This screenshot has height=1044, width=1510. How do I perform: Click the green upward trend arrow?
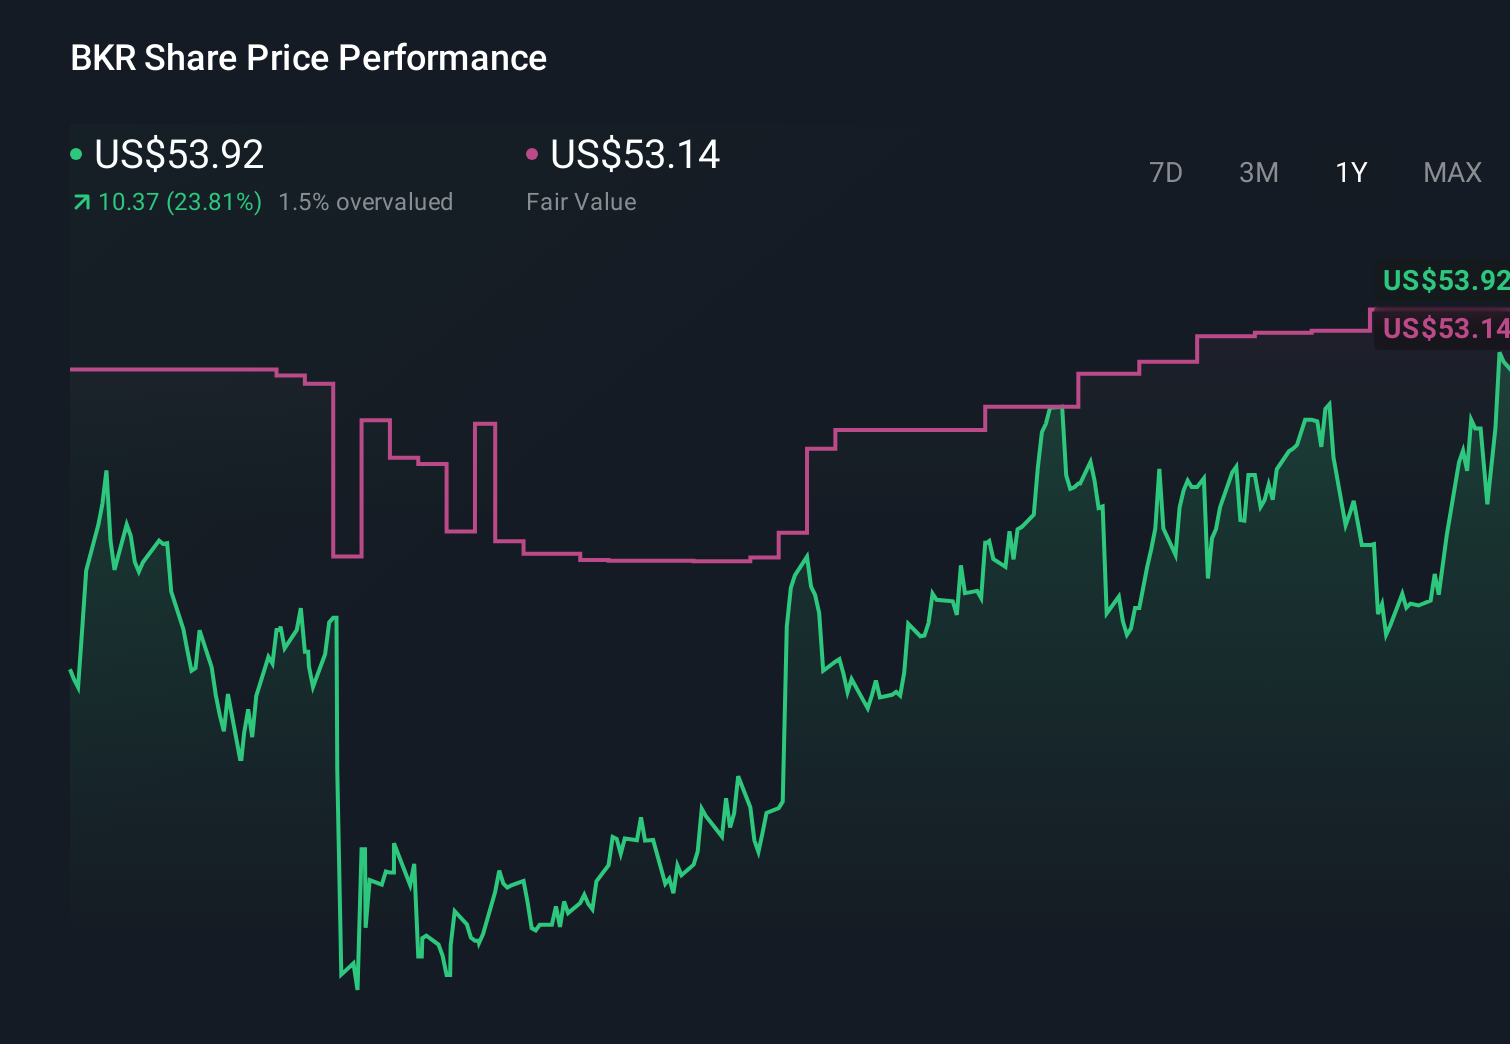click(79, 202)
